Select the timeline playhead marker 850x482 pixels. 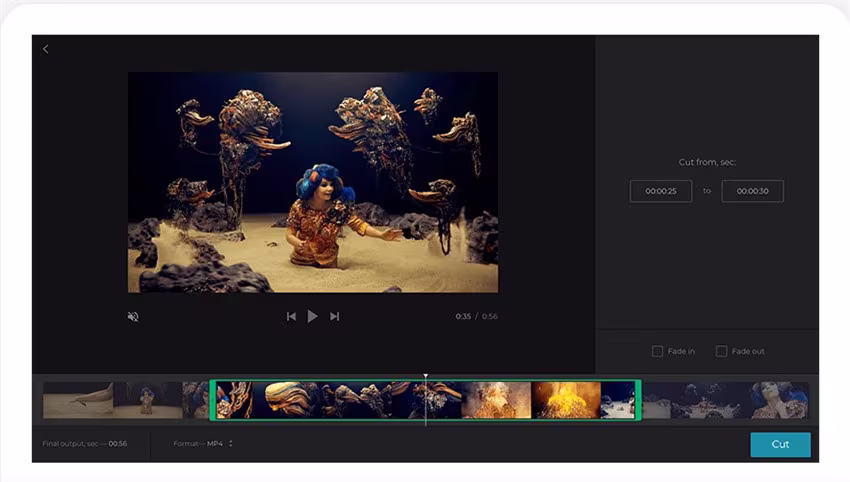click(426, 376)
